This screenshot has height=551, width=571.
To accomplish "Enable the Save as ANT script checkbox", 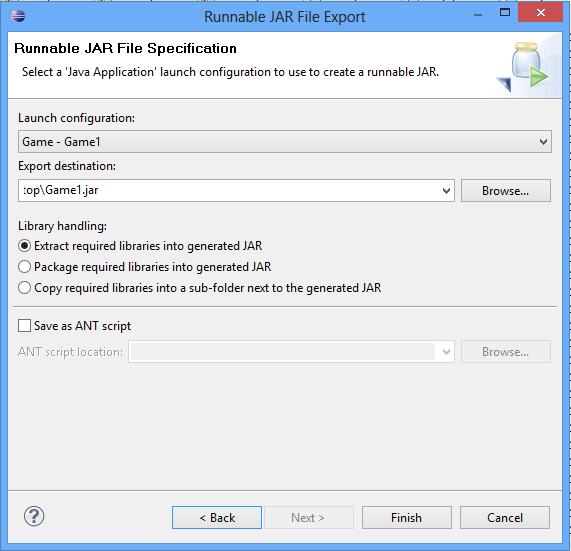I will (24, 325).
